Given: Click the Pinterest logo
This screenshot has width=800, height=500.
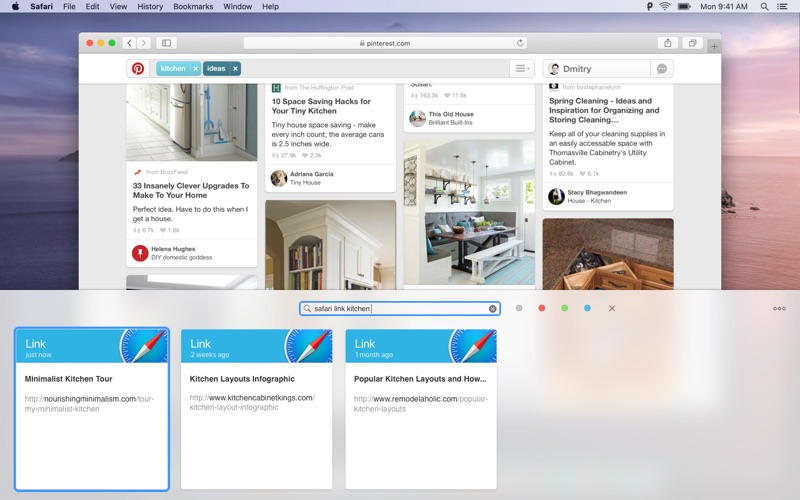Looking at the screenshot, I should pyautogui.click(x=138, y=68).
